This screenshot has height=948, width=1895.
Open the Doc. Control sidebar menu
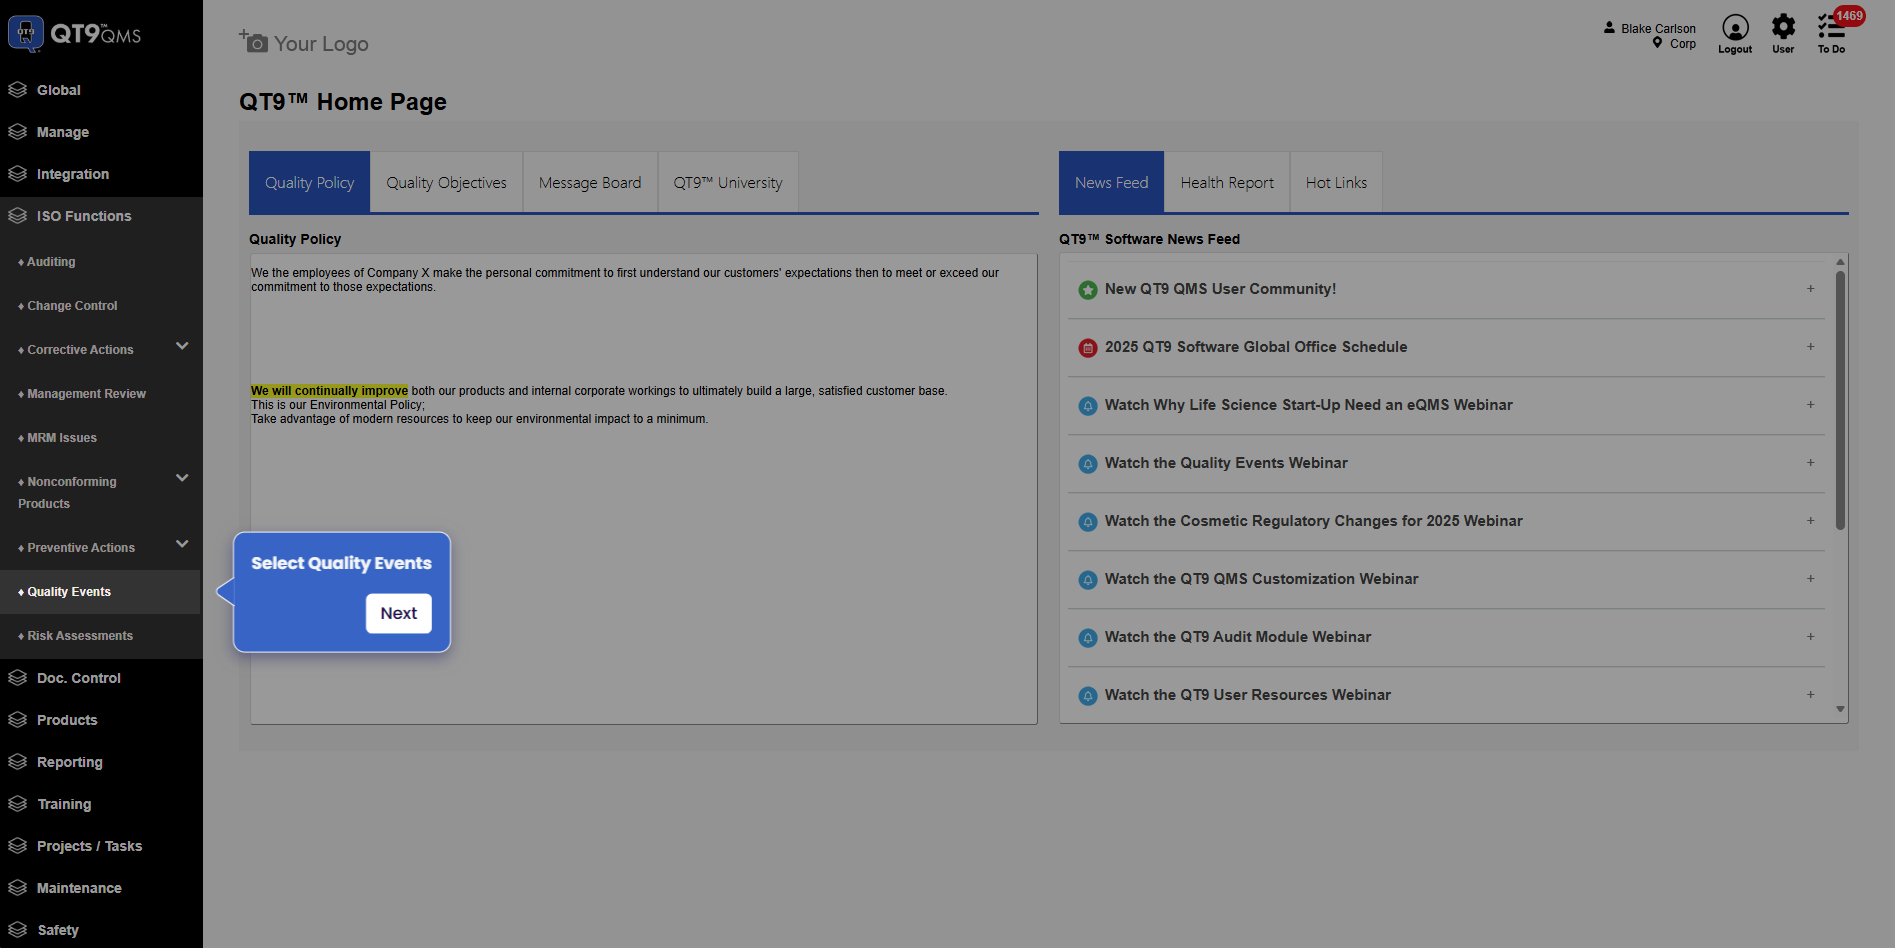pos(79,678)
